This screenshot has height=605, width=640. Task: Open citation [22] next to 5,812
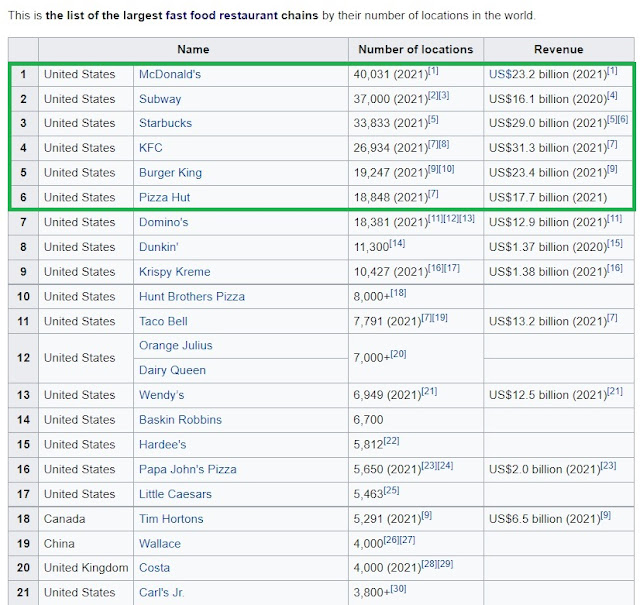[391, 441]
